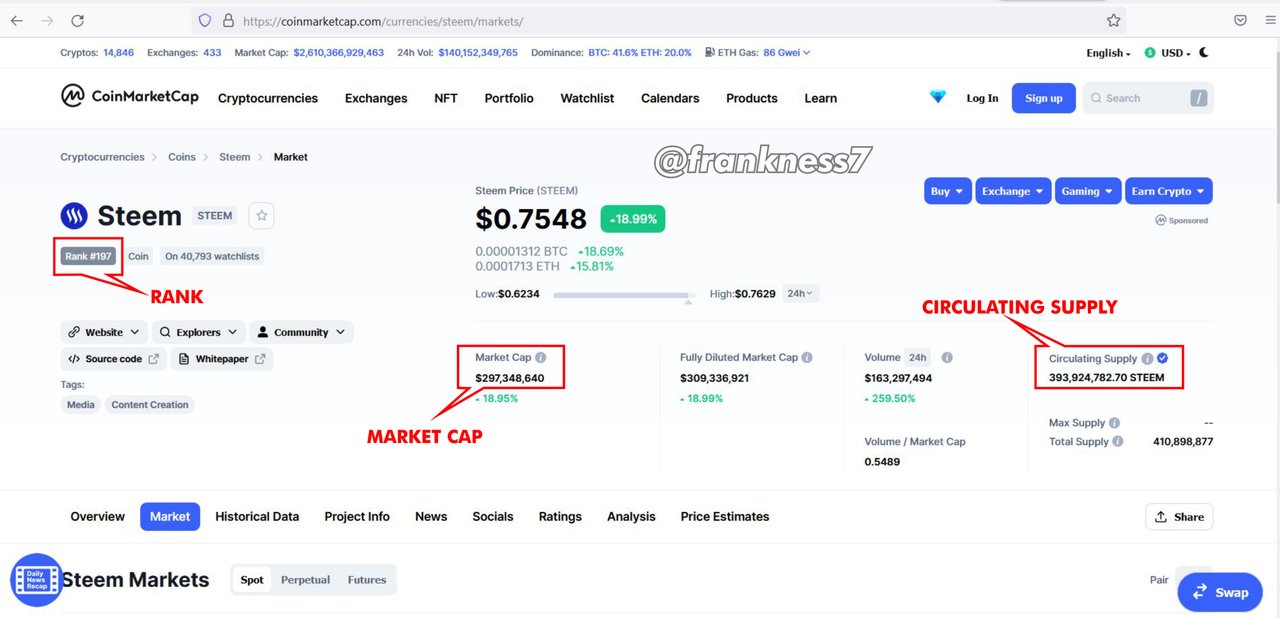Switch to Overview tab
The height and width of the screenshot is (619, 1280).
coord(97,516)
